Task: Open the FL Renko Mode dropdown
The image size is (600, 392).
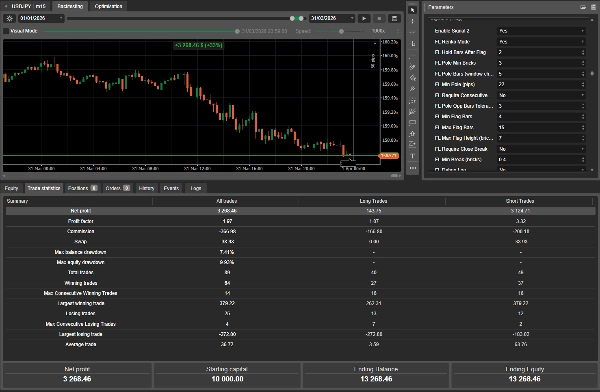Action: pos(541,42)
